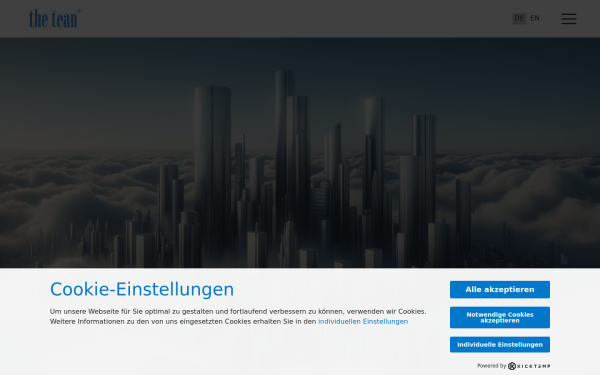Click the Cookie-Einstellungen heading
The image size is (600, 375).
point(142,289)
